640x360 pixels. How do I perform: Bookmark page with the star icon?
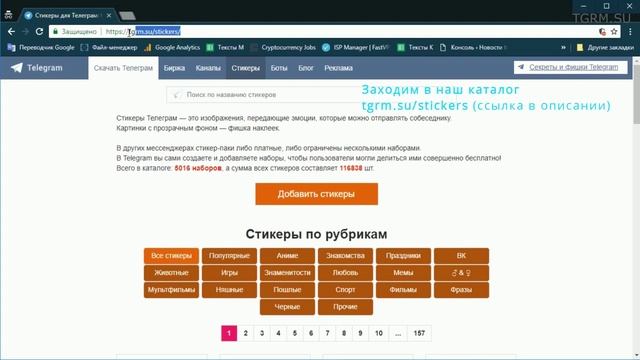coord(614,31)
